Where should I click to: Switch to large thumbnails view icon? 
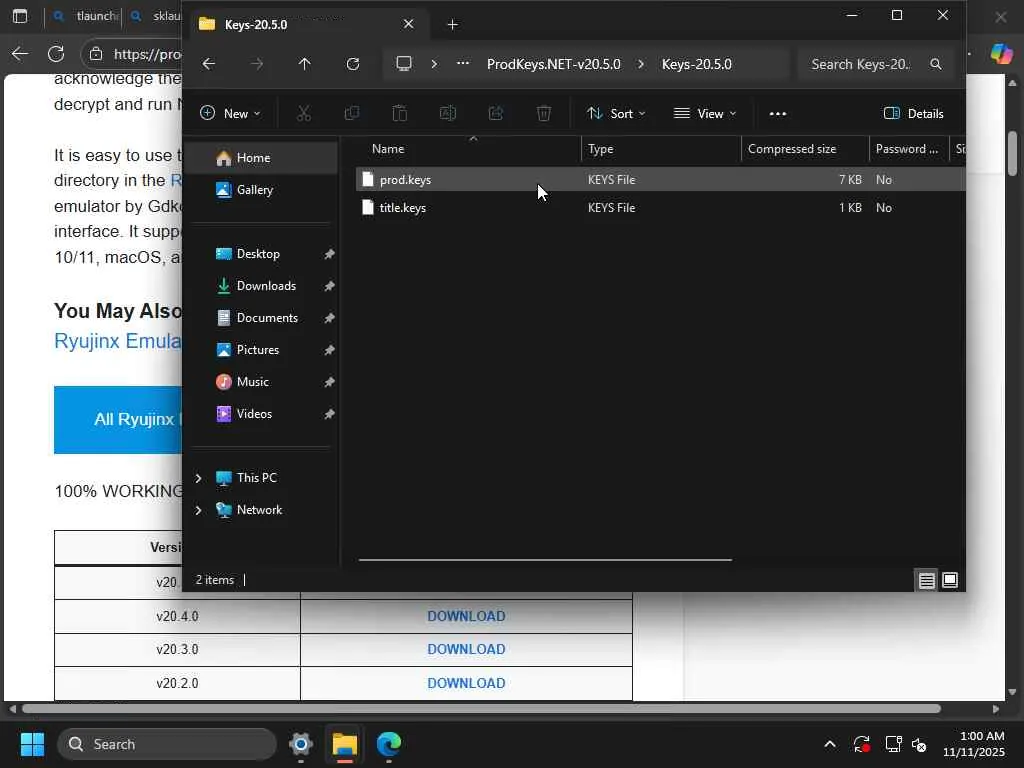pyautogui.click(x=950, y=580)
